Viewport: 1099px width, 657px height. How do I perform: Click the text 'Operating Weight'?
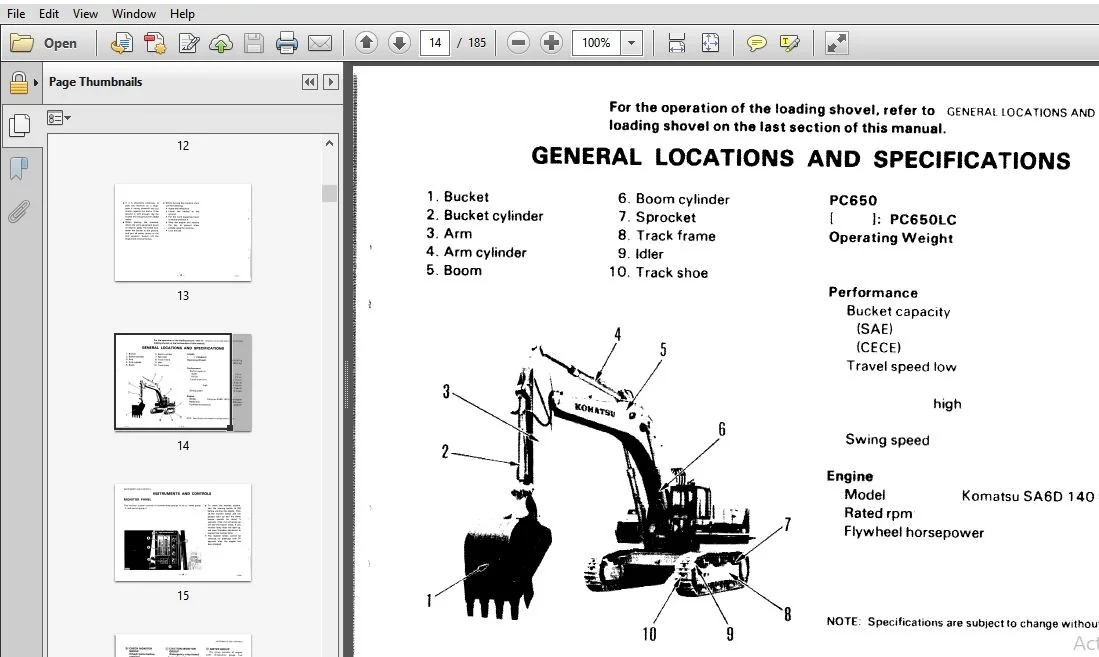[891, 238]
